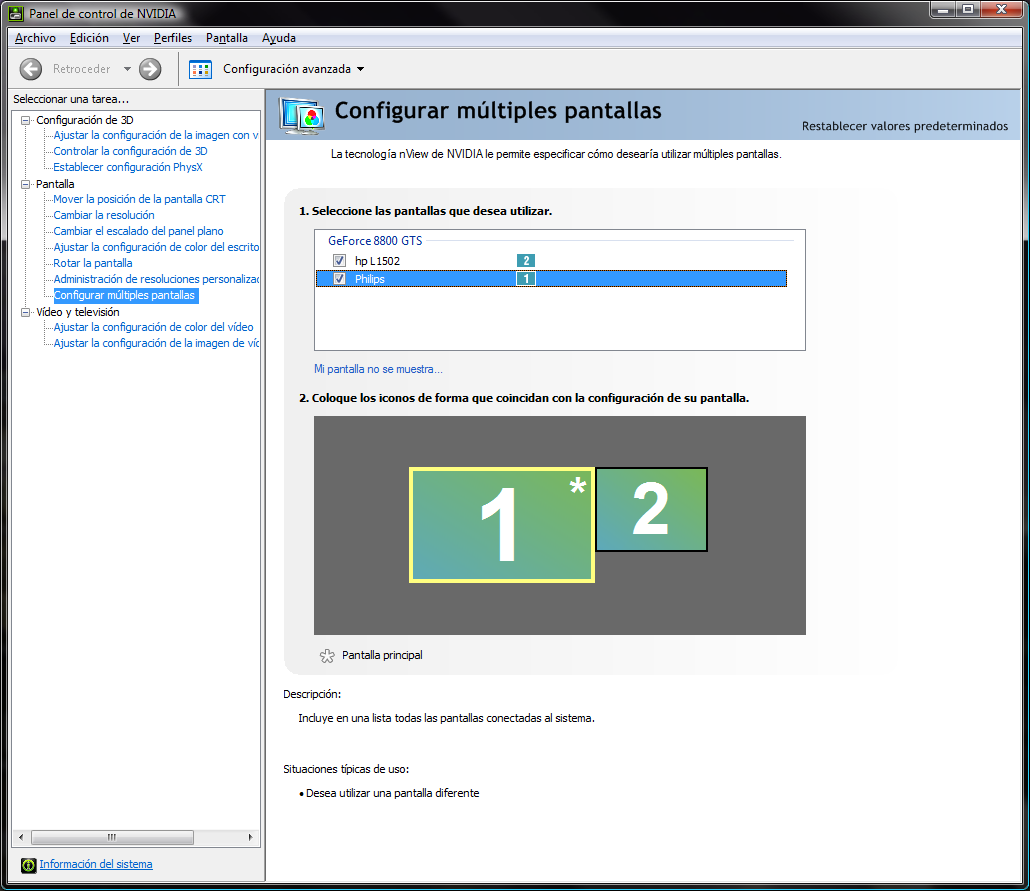This screenshot has height=891, width=1030.
Task: Select Mover la posición de la pantalla CRT
Action: pyautogui.click(x=139, y=199)
